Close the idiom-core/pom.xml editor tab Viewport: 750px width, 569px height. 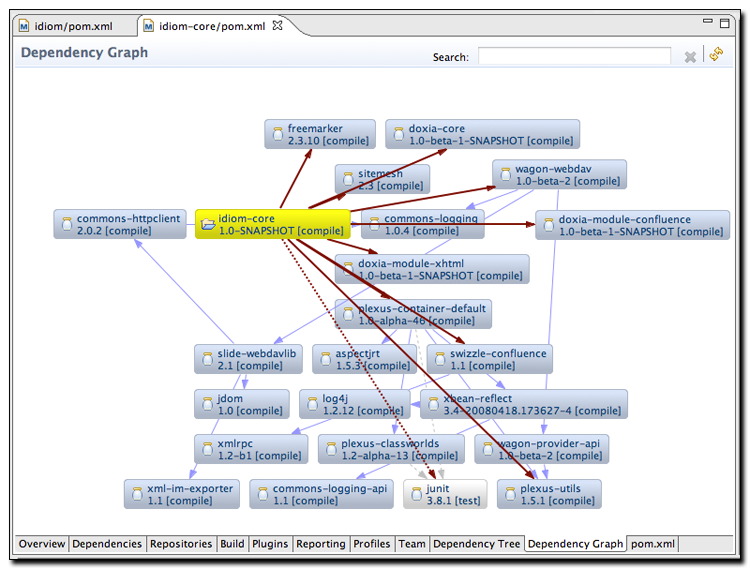tap(279, 25)
